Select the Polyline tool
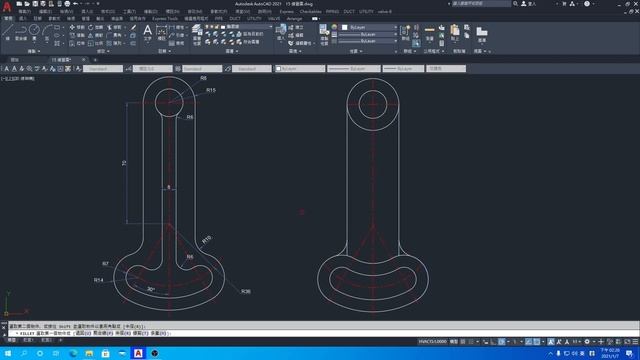Image resolution: width=640 pixels, height=360 pixels. tap(21, 30)
